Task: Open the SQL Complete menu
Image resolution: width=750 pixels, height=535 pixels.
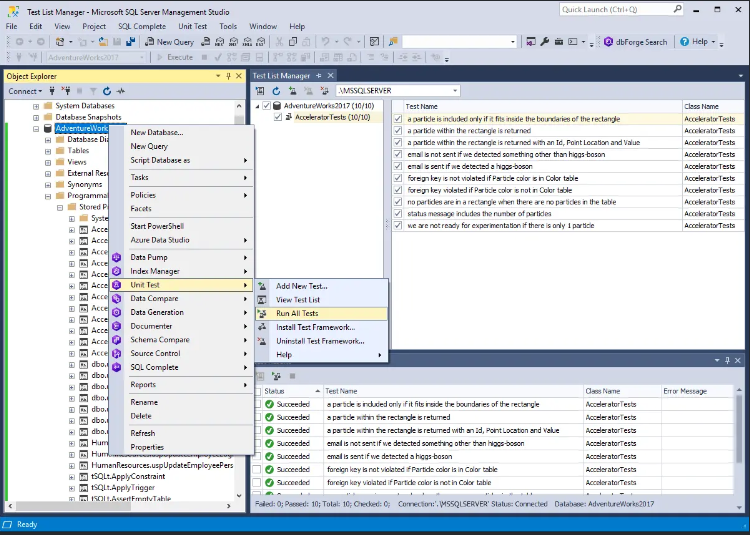Action: pyautogui.click(x=142, y=26)
